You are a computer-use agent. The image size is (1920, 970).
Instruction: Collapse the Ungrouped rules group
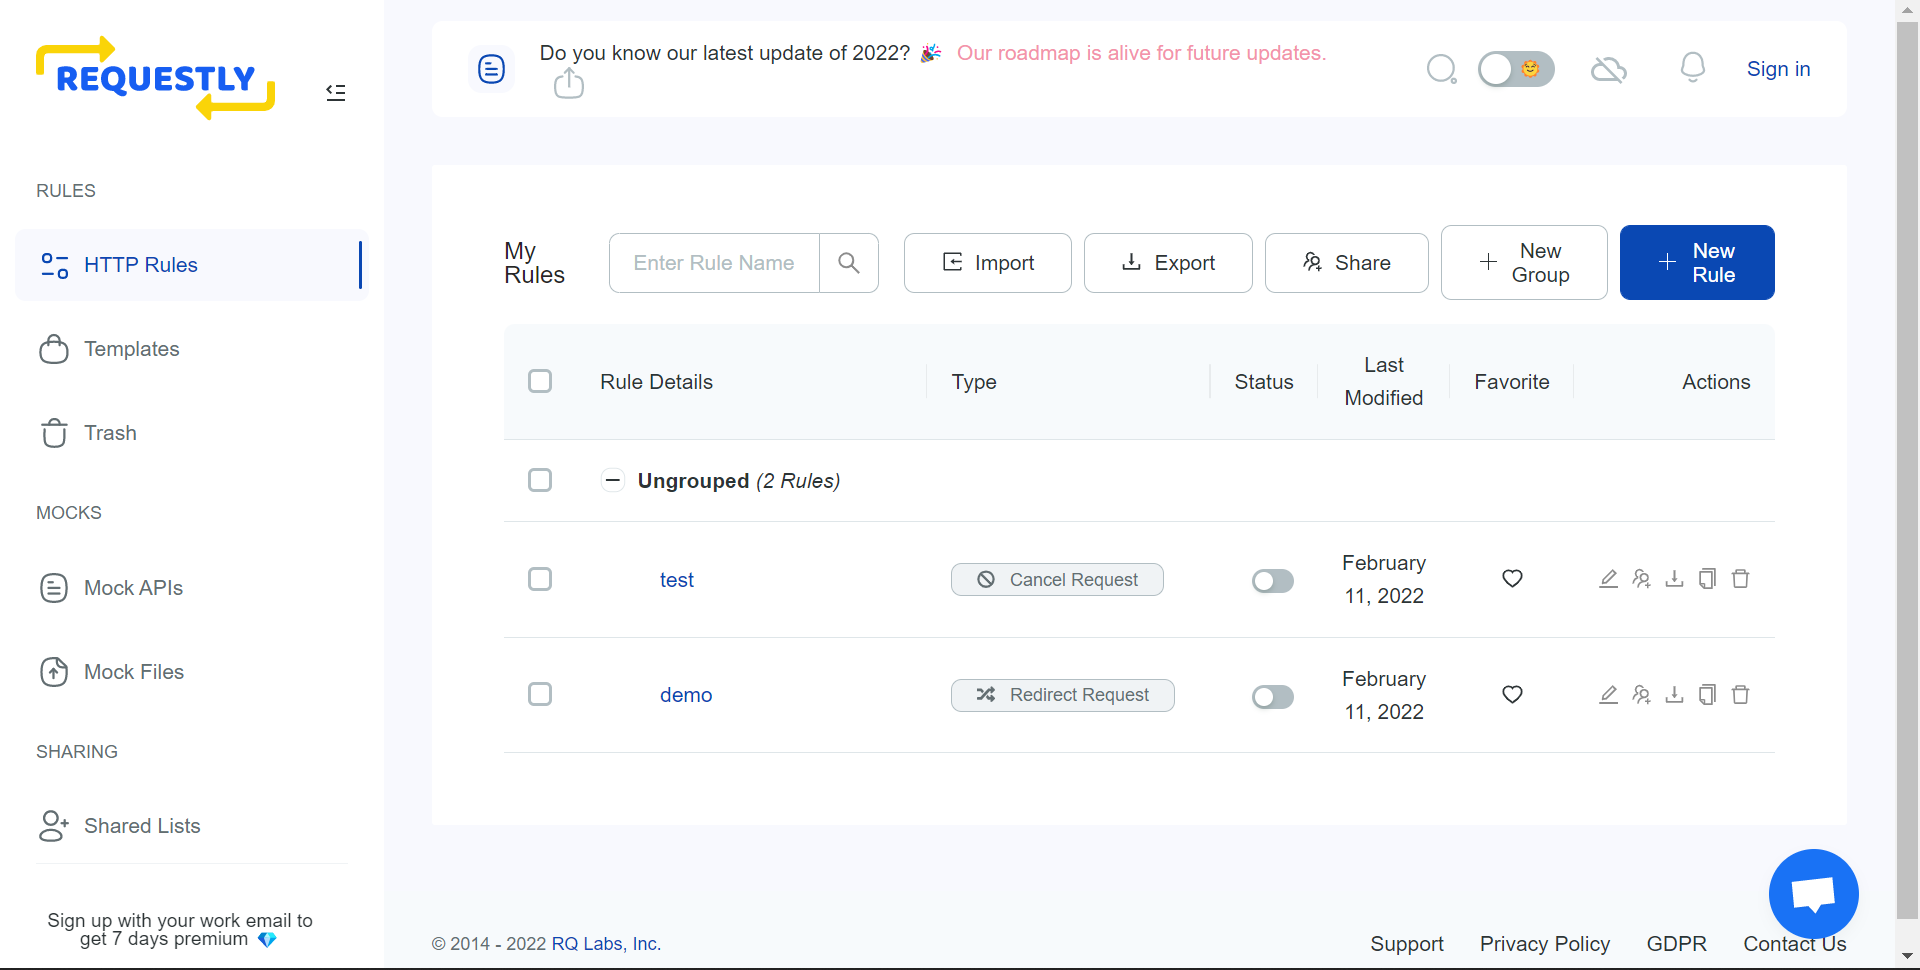612,480
